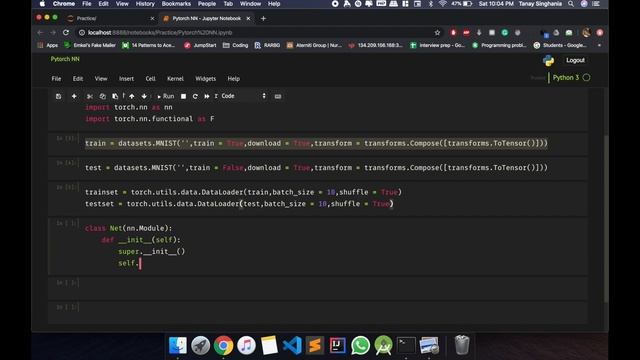640x360 pixels.
Task: Open IntelliJ IDEA from the dock
Action: pos(338,346)
